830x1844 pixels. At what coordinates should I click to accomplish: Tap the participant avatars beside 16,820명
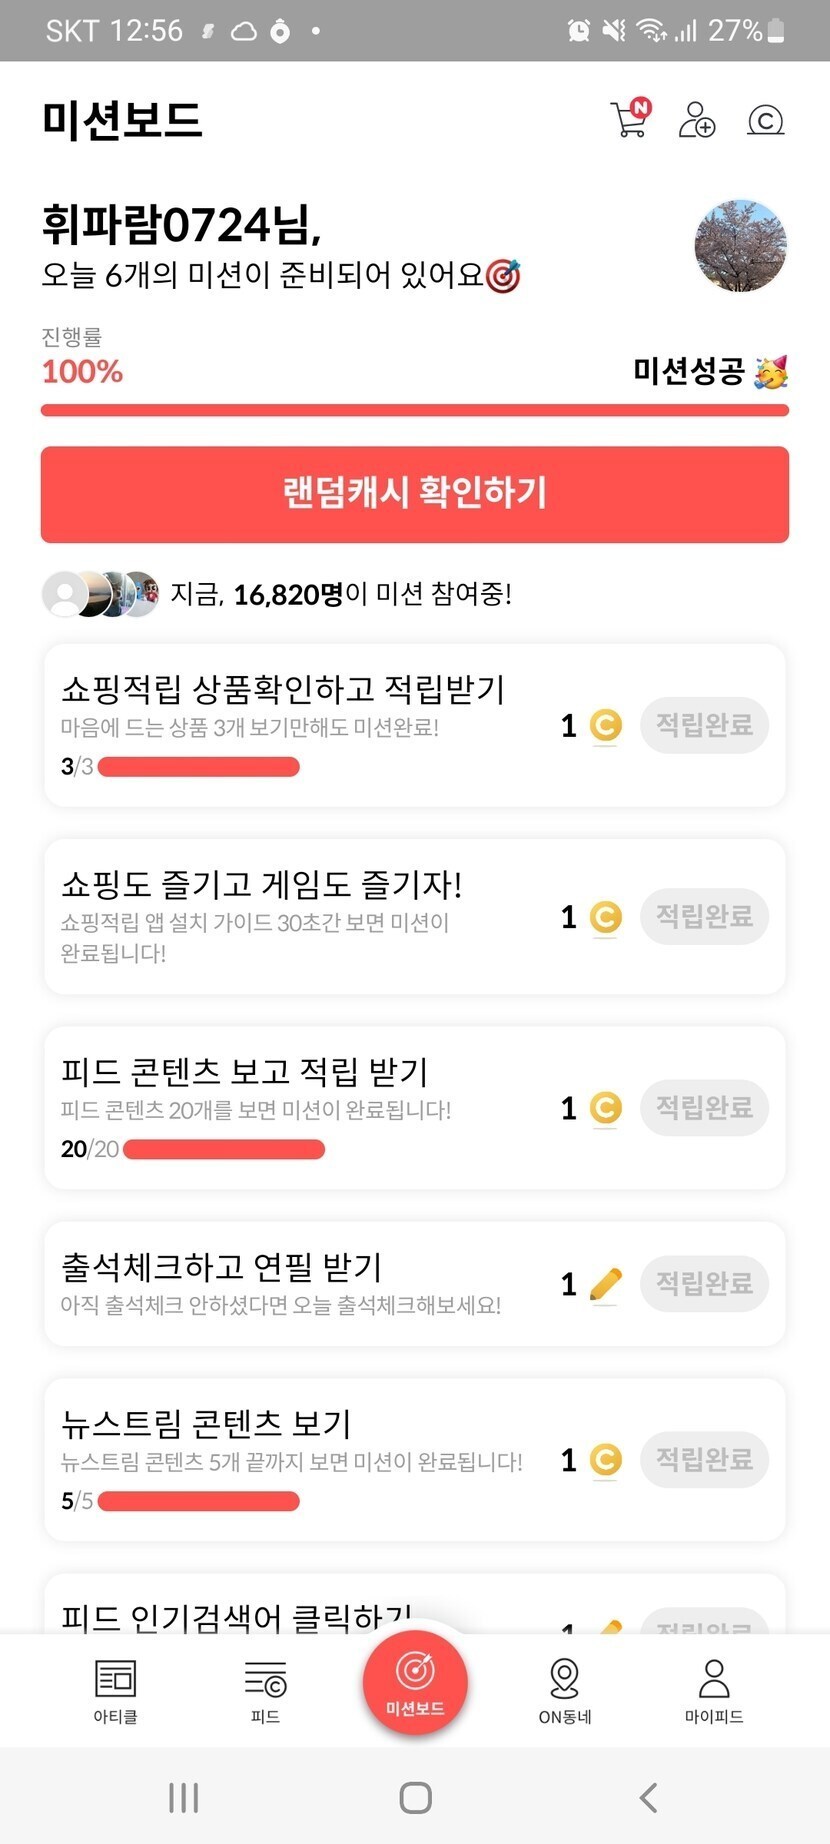[x=100, y=594]
